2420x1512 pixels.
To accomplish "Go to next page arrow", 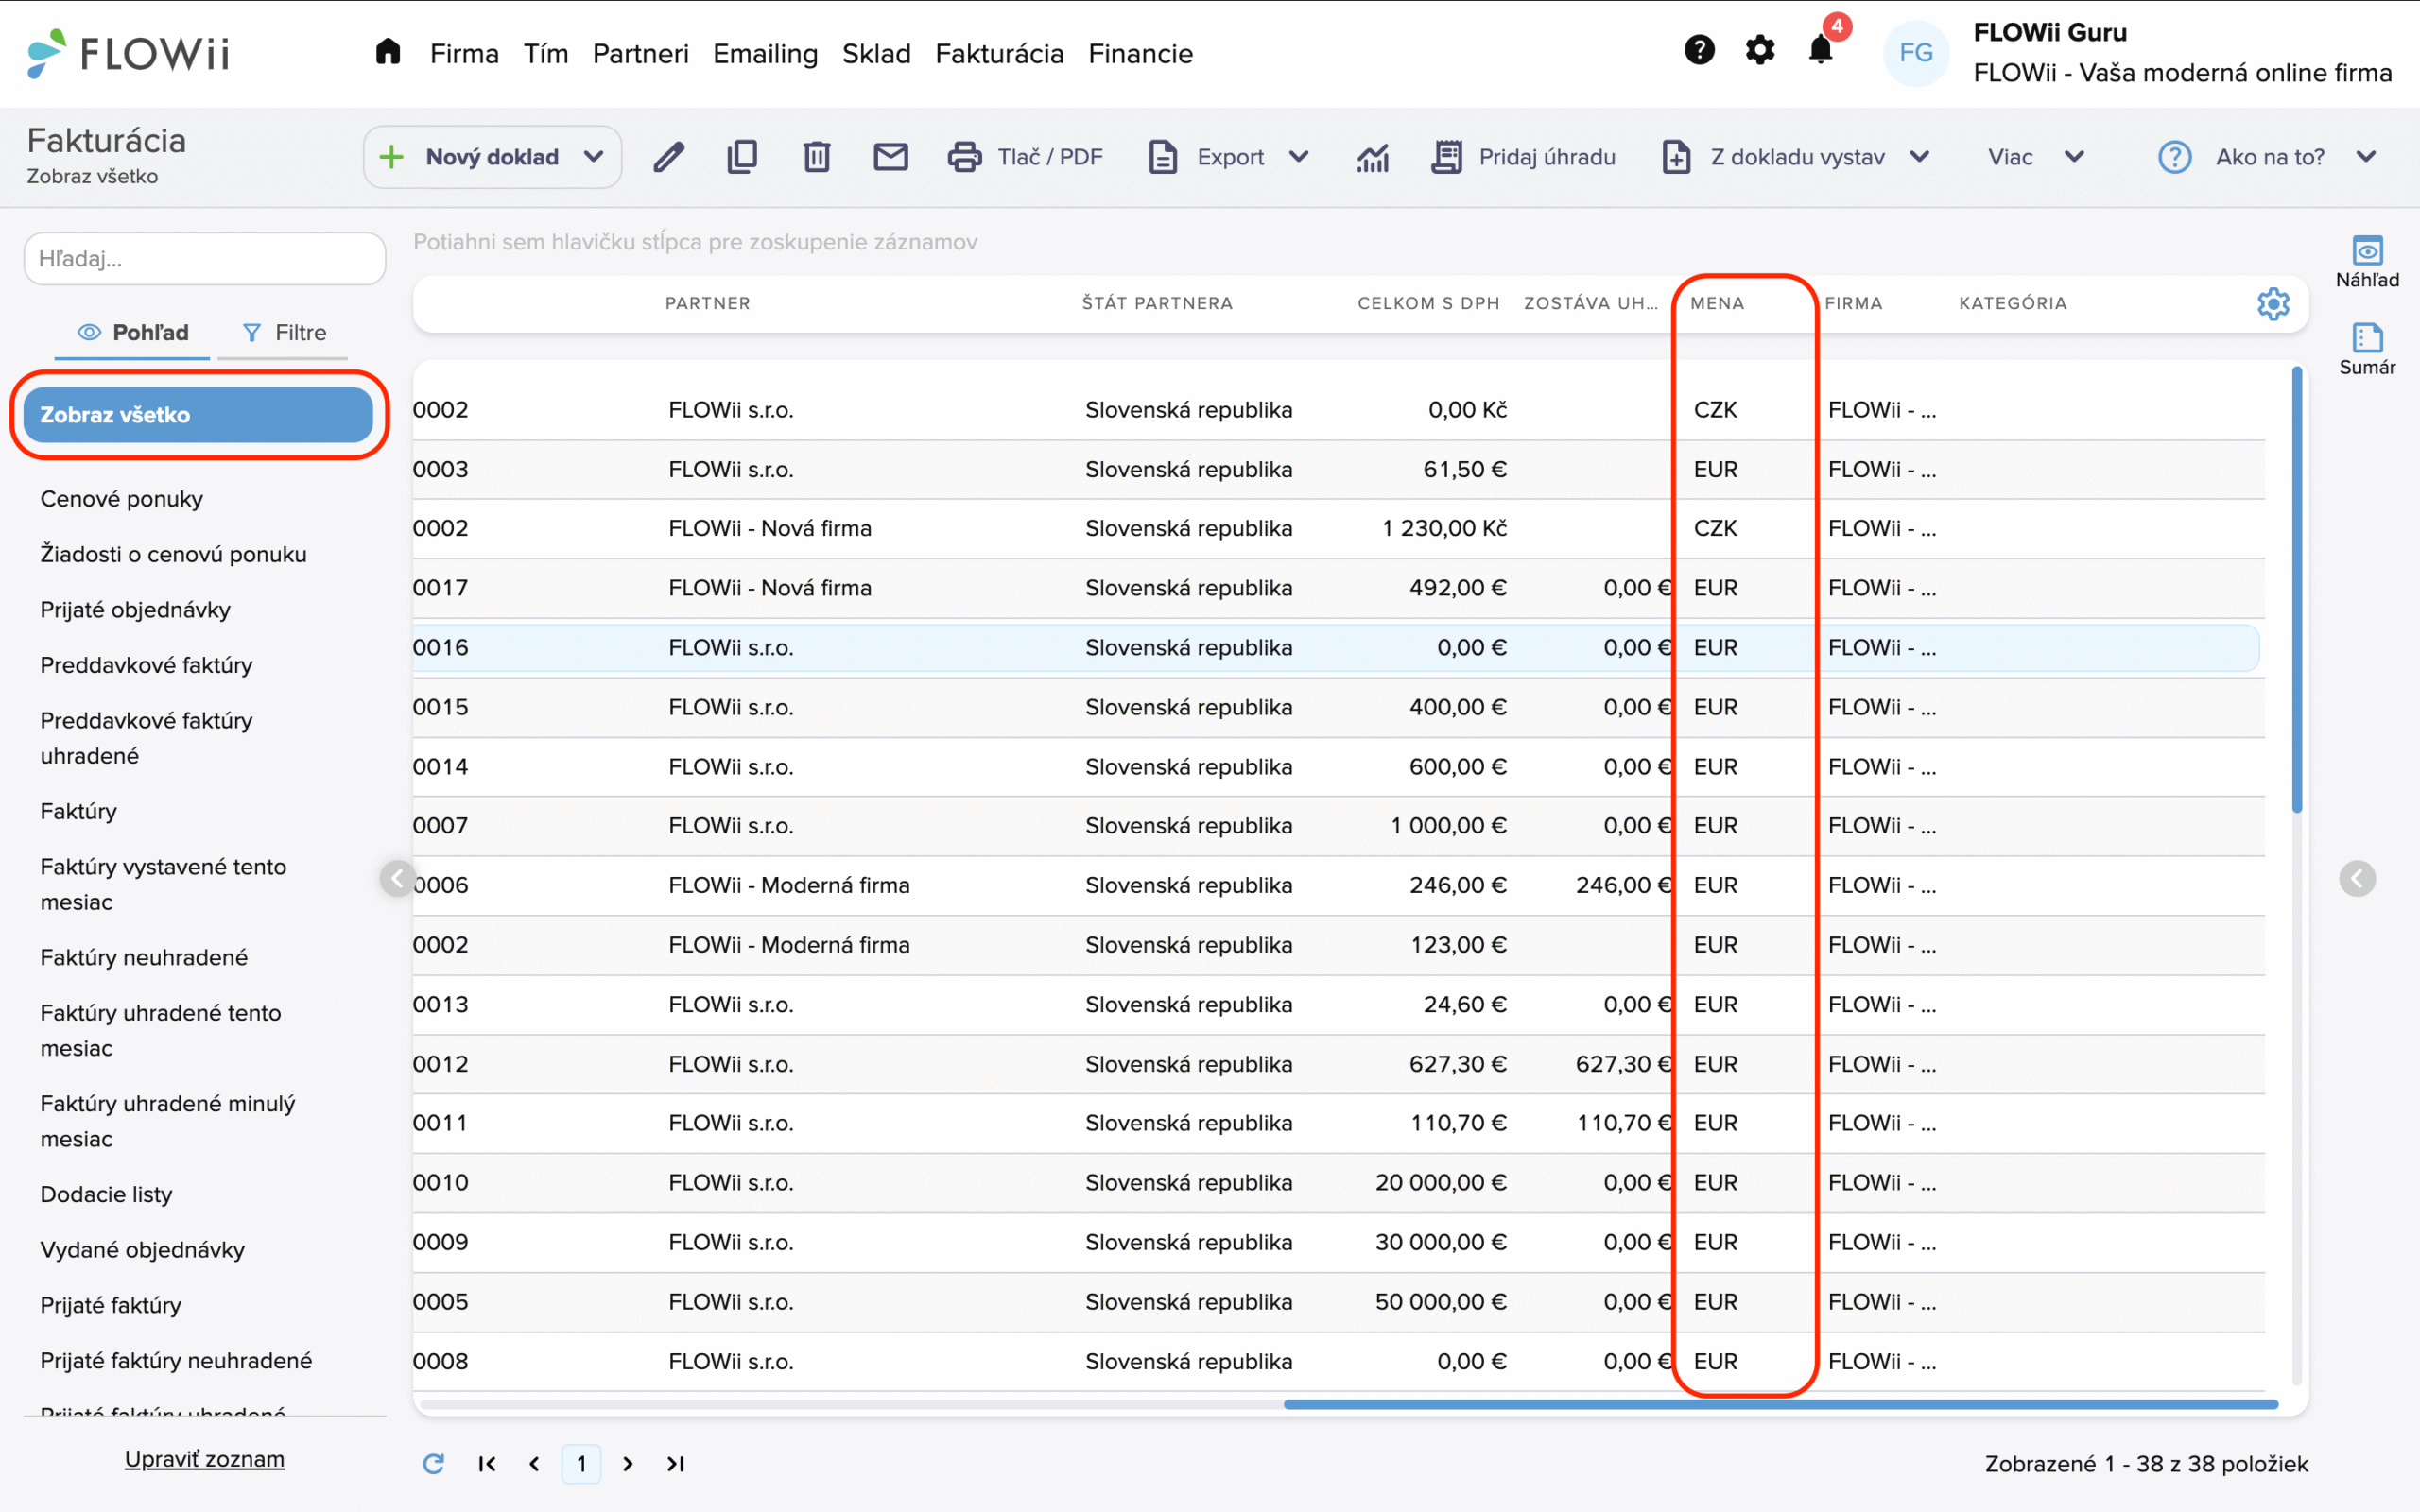I will 628,1463.
